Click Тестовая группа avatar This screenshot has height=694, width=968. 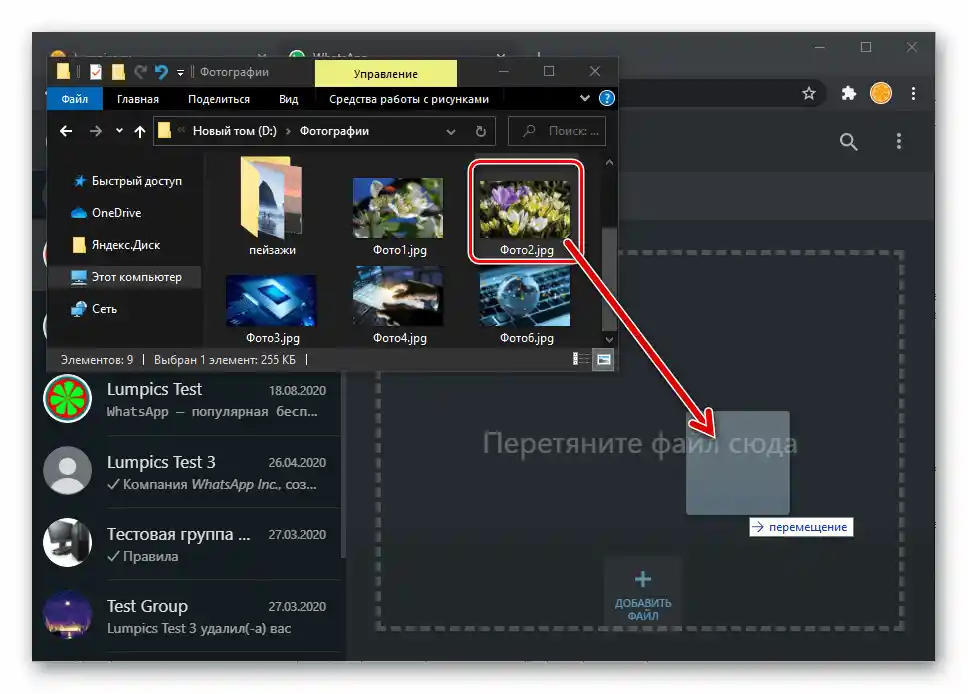67,542
